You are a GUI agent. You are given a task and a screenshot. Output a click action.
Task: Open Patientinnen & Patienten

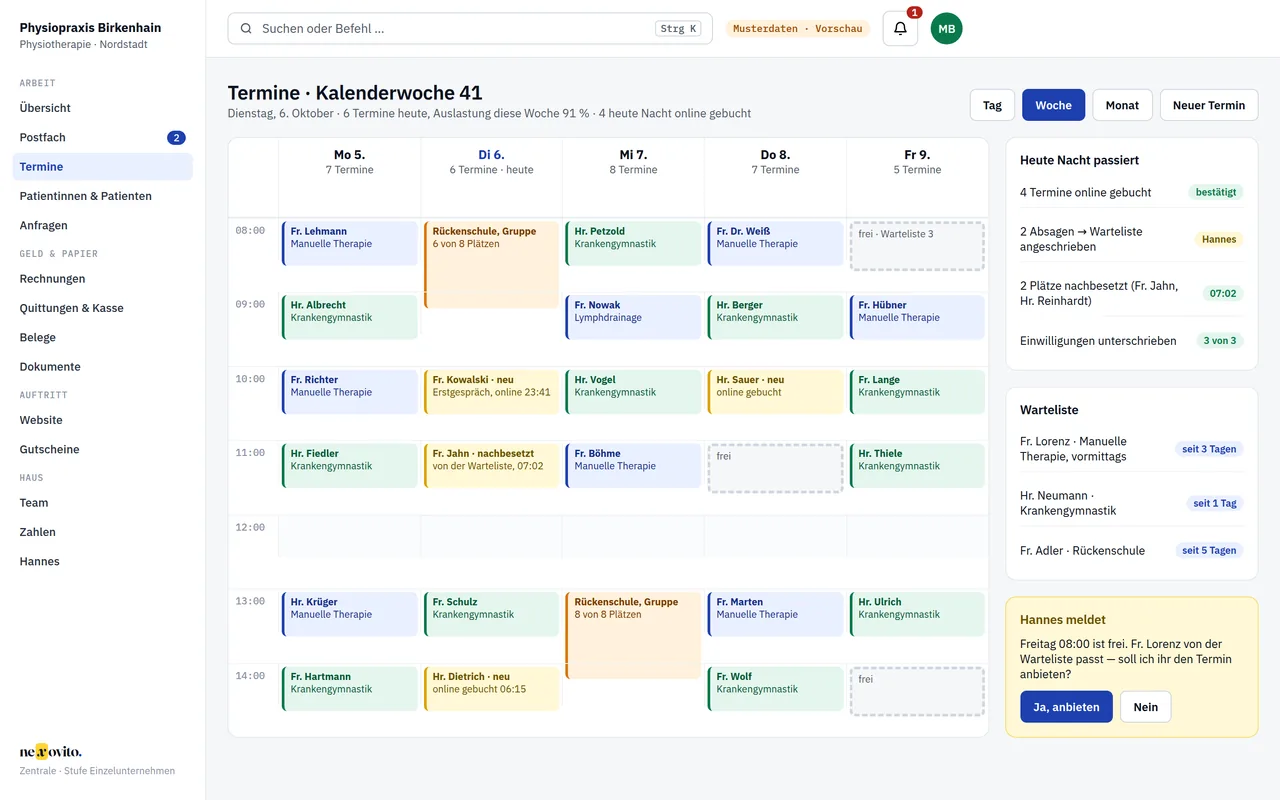coord(102,196)
